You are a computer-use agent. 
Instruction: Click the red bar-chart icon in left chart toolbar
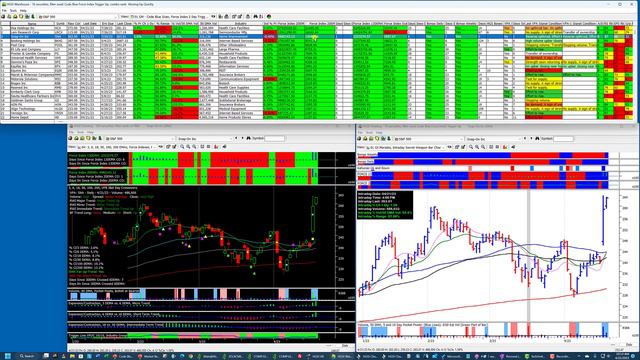(216, 147)
